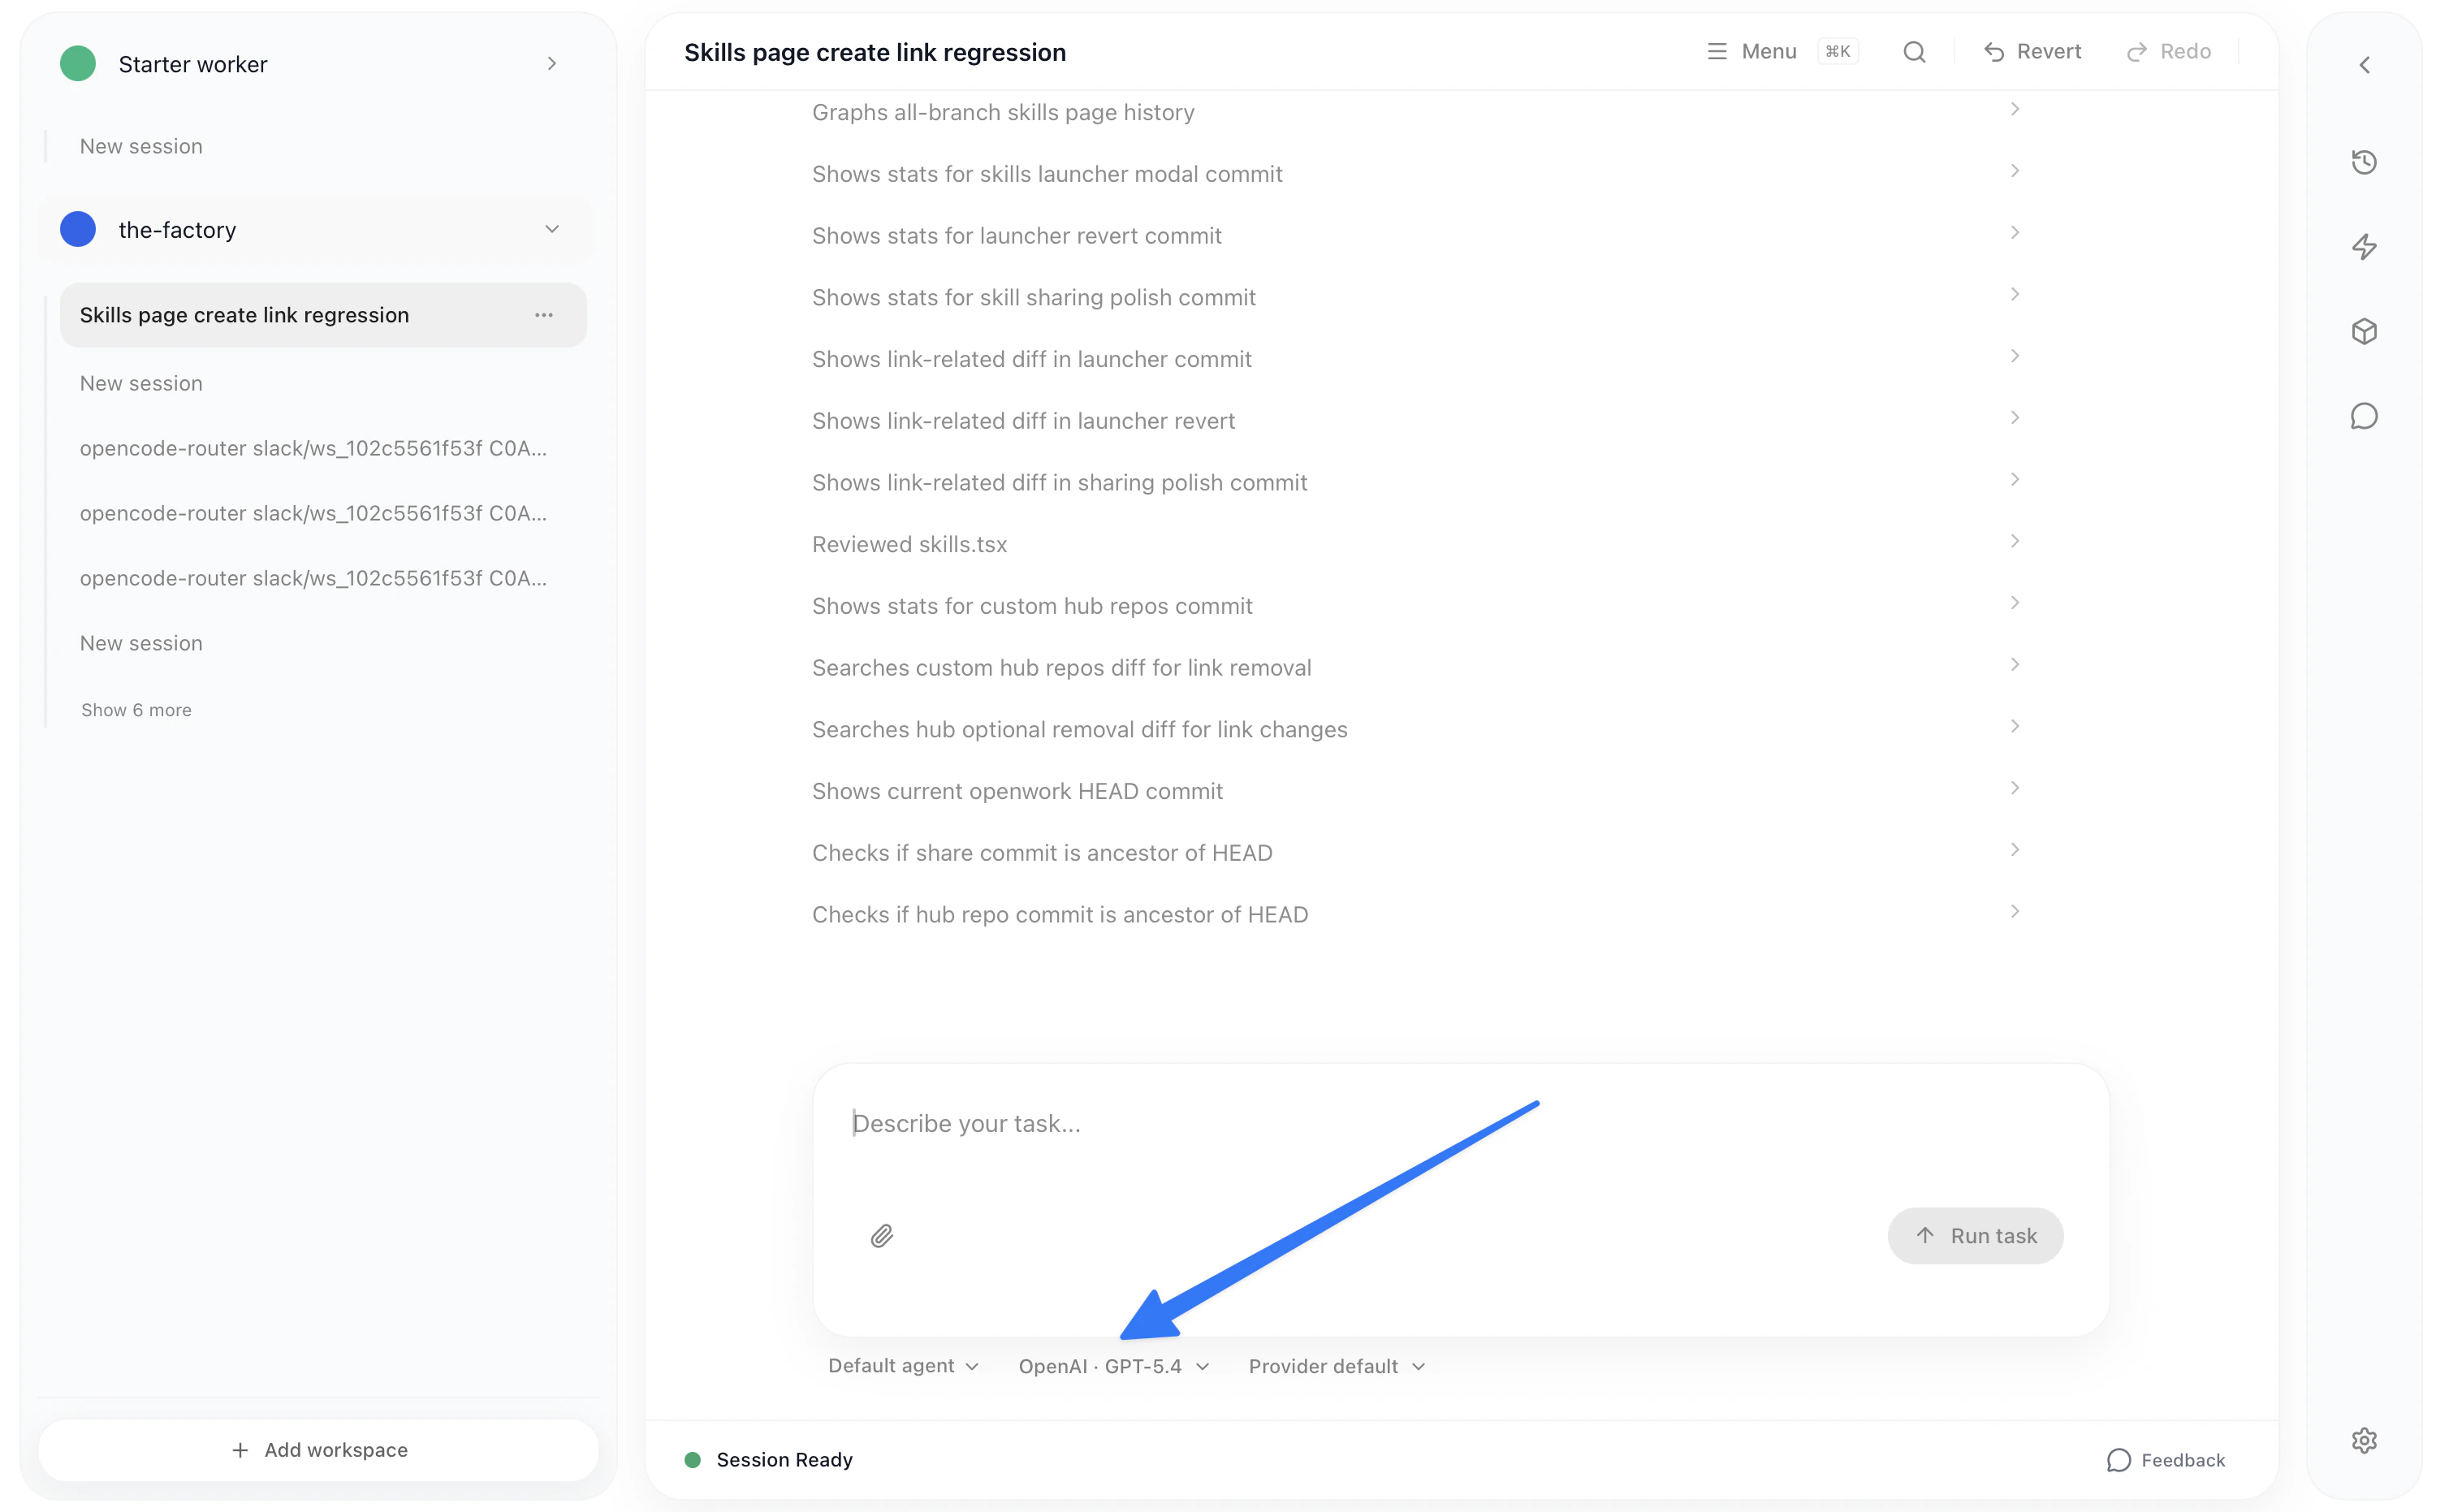The height and width of the screenshot is (1512, 2449).
Task: Click the blue the-factory workspace dot
Action: click(x=77, y=229)
